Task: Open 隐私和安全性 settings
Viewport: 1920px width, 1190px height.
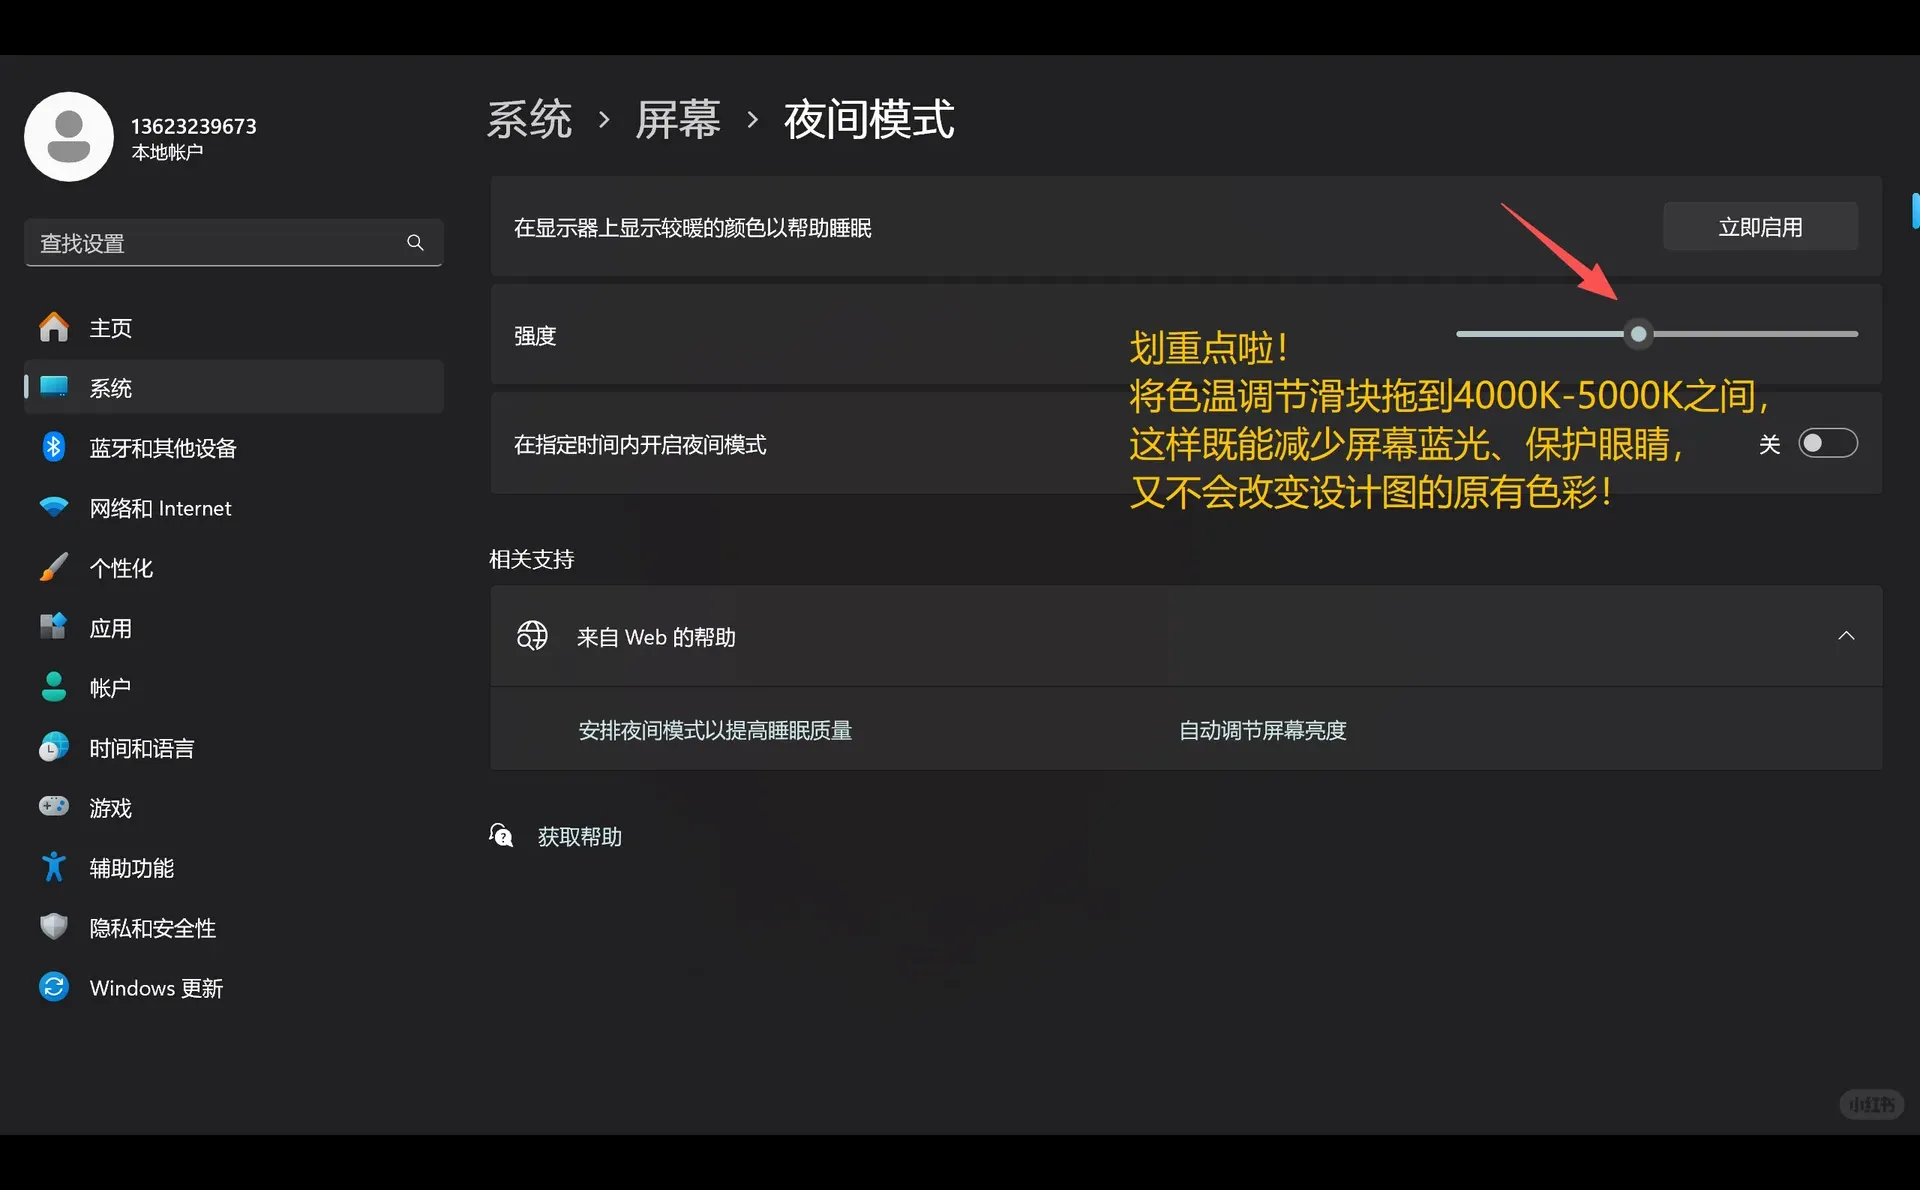Action: coord(151,927)
